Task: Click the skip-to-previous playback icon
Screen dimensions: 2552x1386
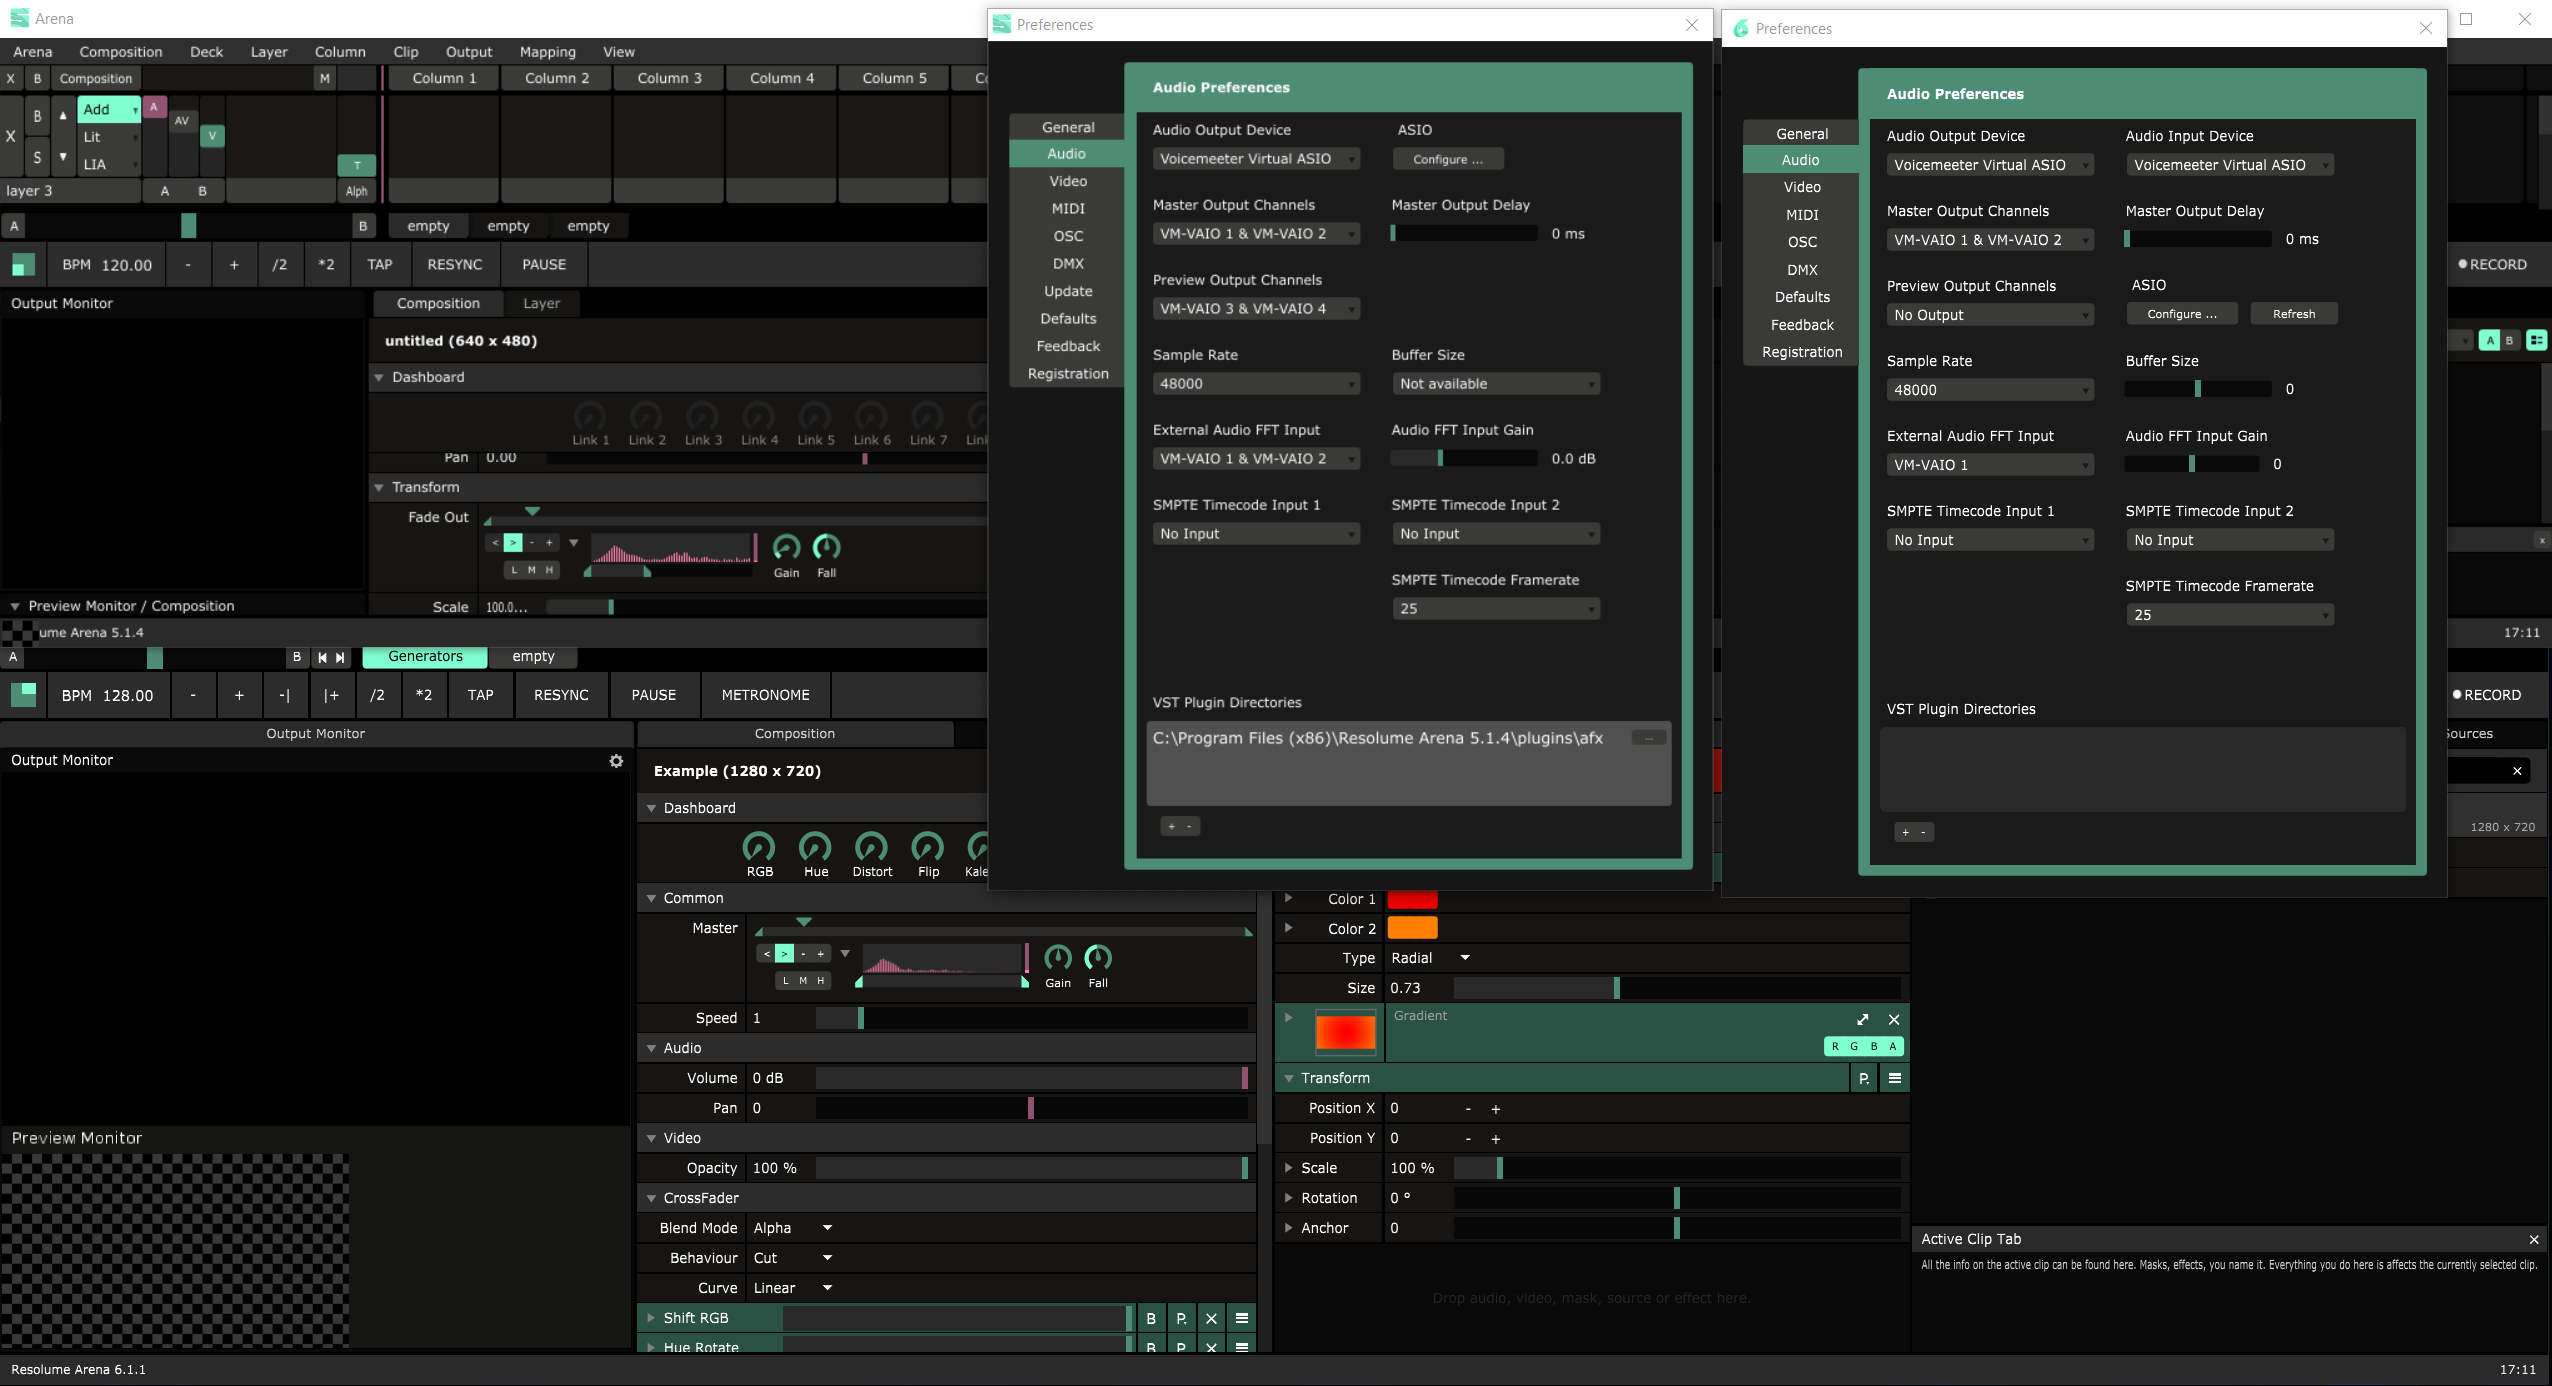Action: point(322,657)
